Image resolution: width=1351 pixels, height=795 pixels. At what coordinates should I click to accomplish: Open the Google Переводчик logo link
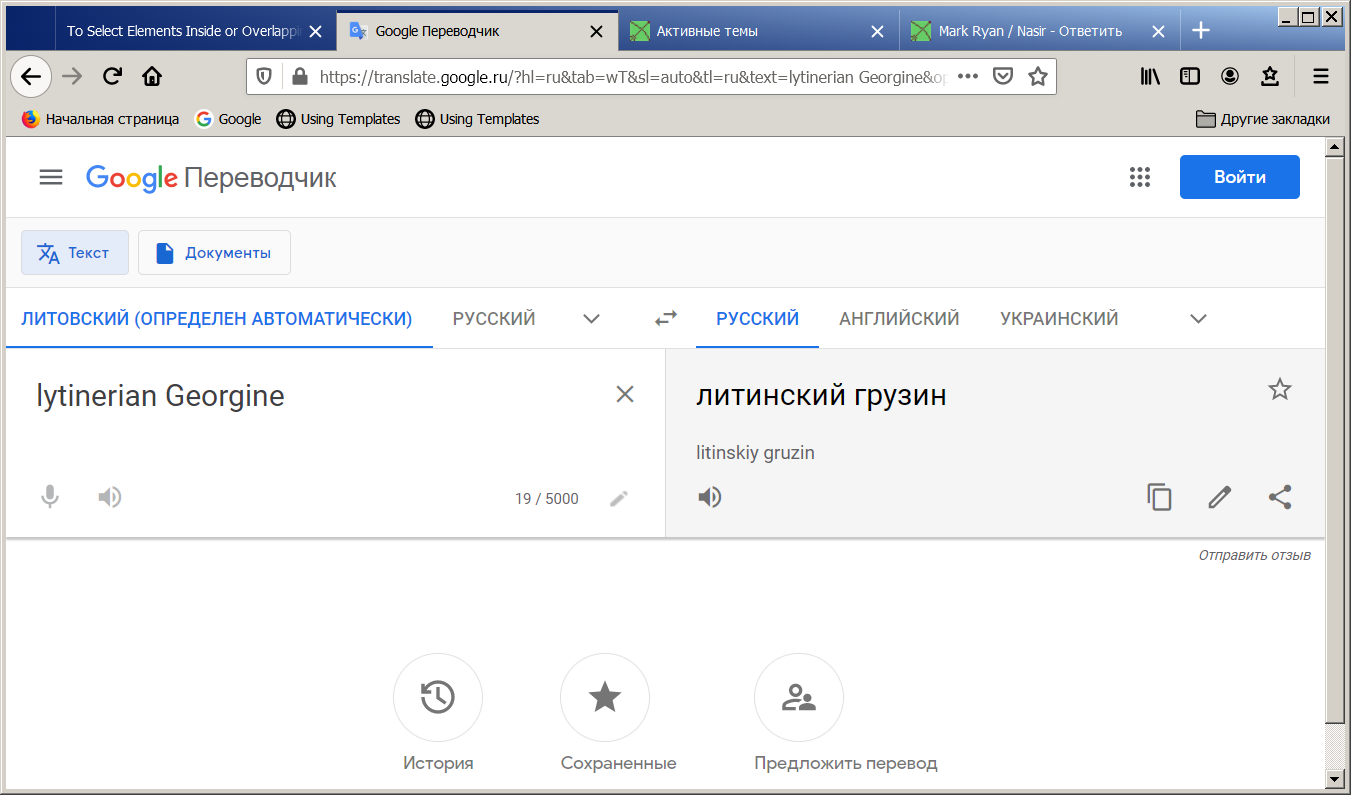coord(211,178)
